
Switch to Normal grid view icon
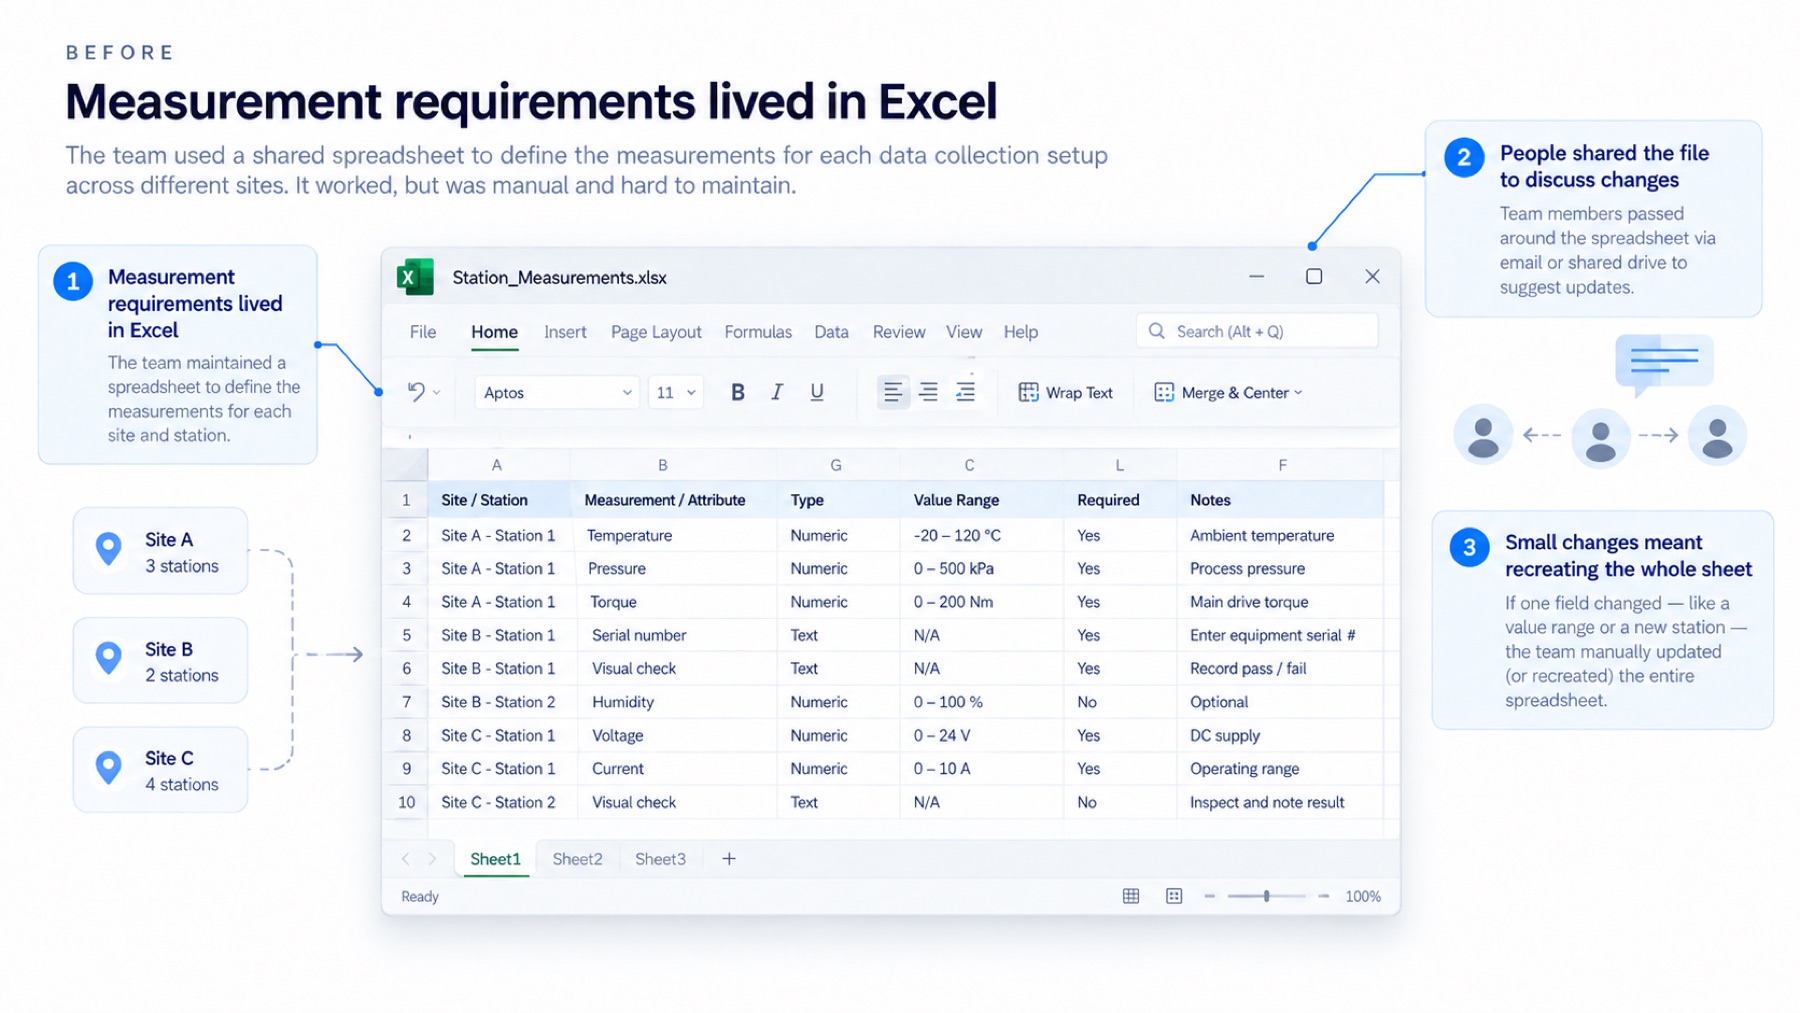tap(1131, 896)
